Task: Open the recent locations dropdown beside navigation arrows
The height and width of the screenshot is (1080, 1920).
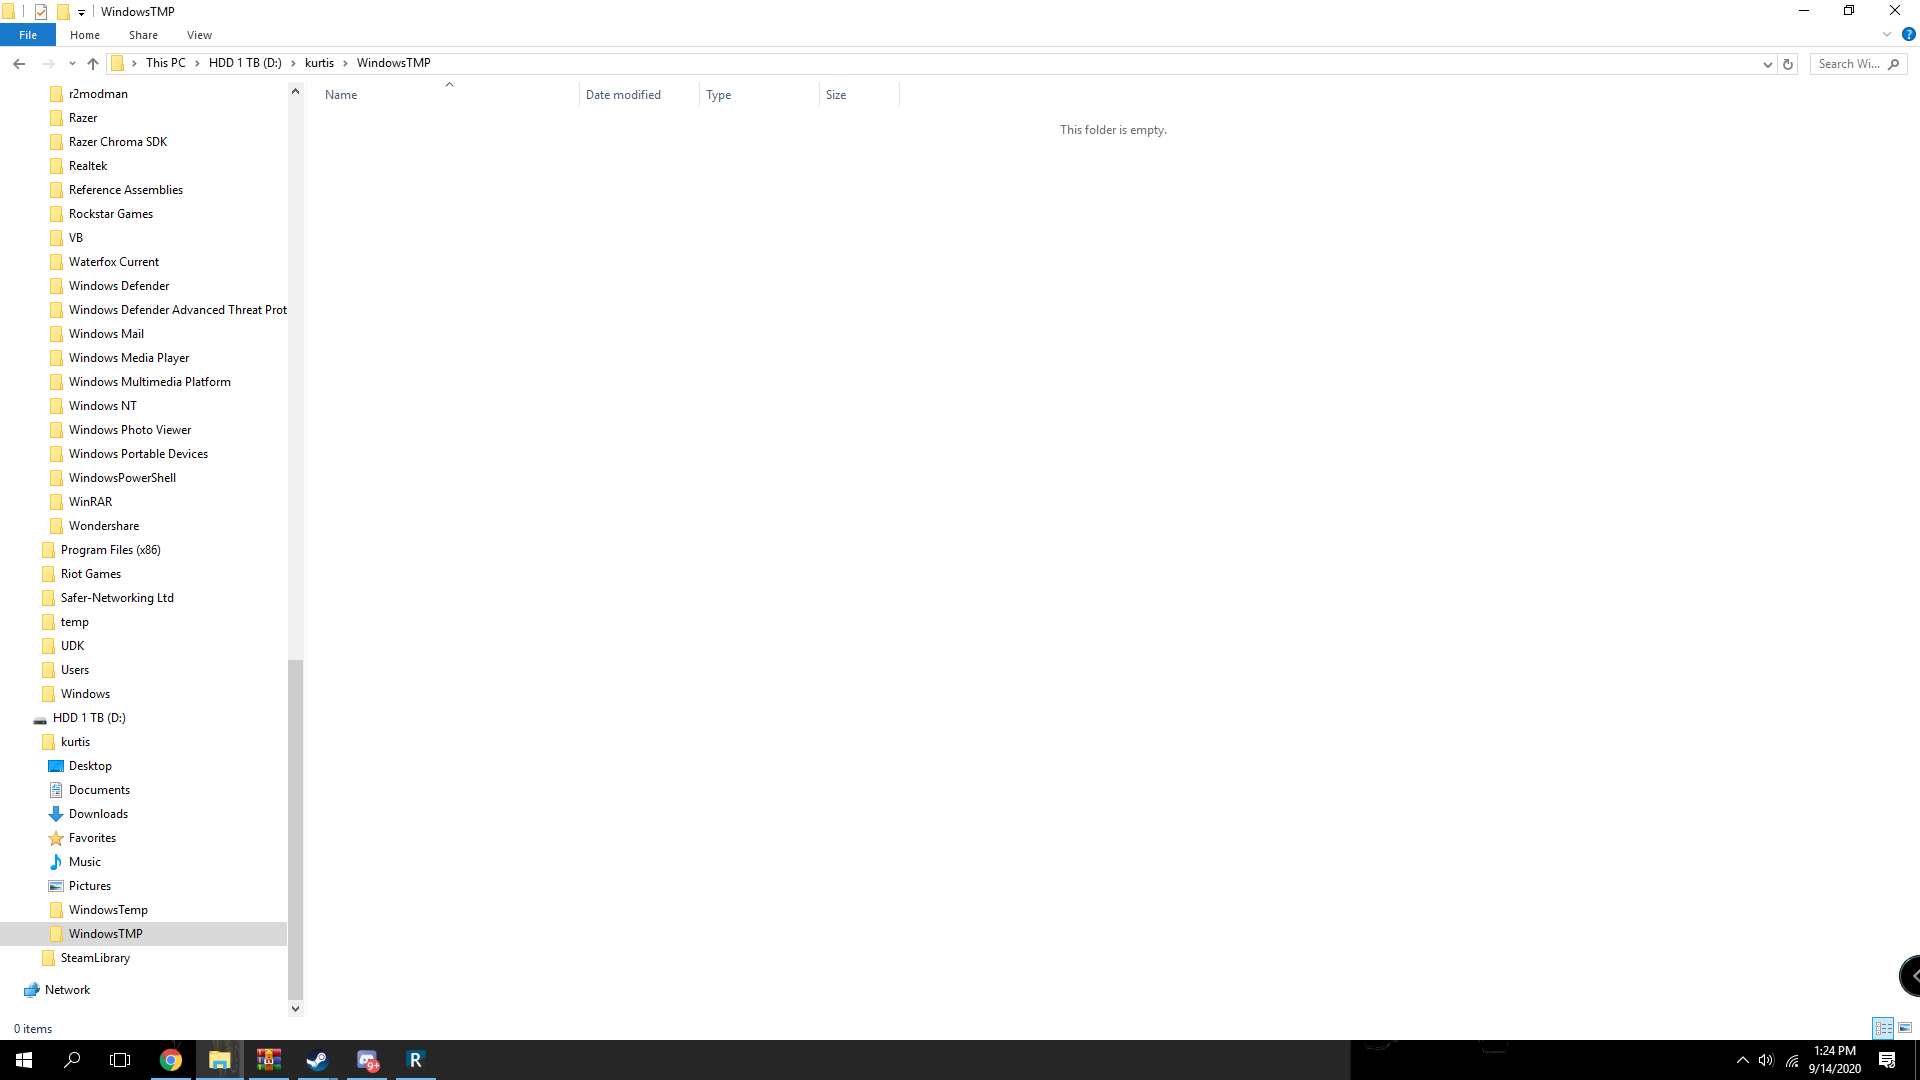Action: click(71, 63)
